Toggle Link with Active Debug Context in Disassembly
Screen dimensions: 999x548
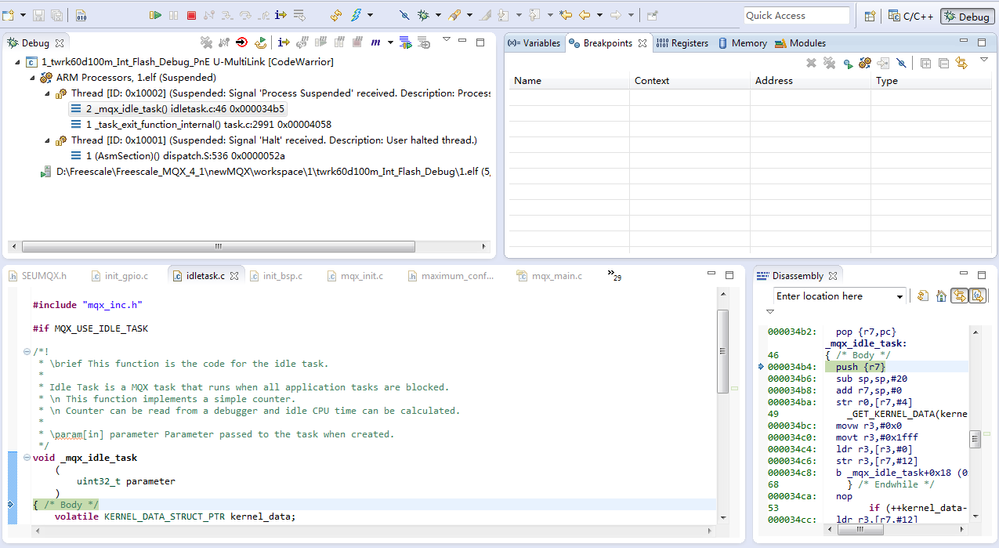click(959, 296)
